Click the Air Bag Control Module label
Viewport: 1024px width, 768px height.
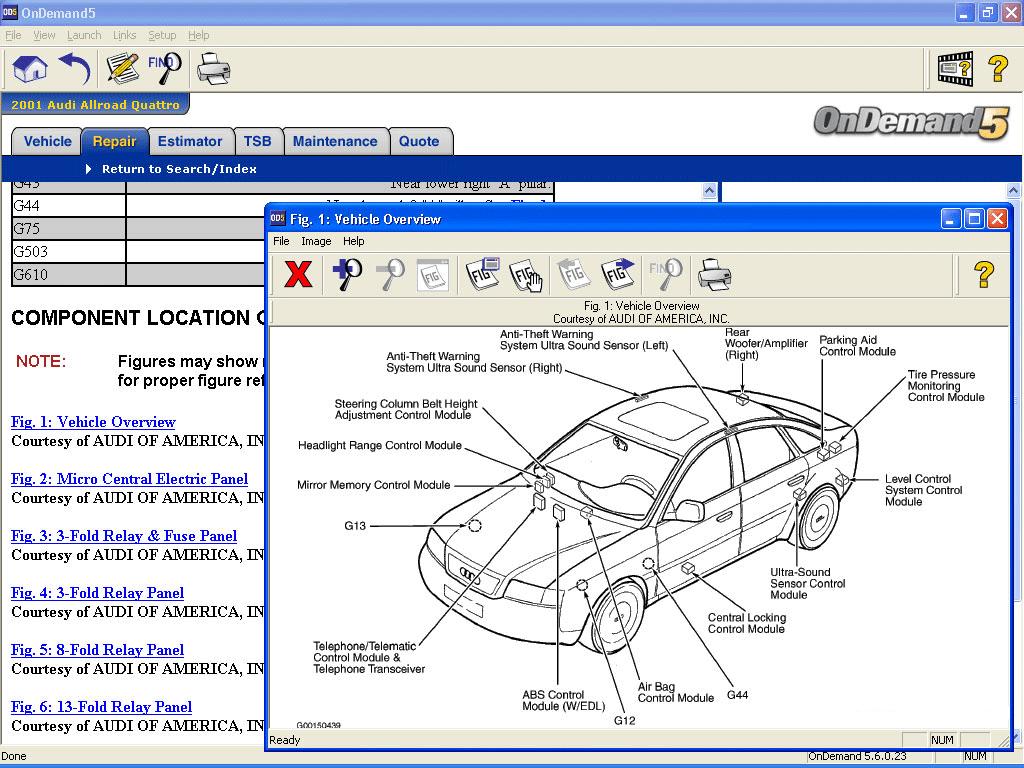(x=676, y=692)
